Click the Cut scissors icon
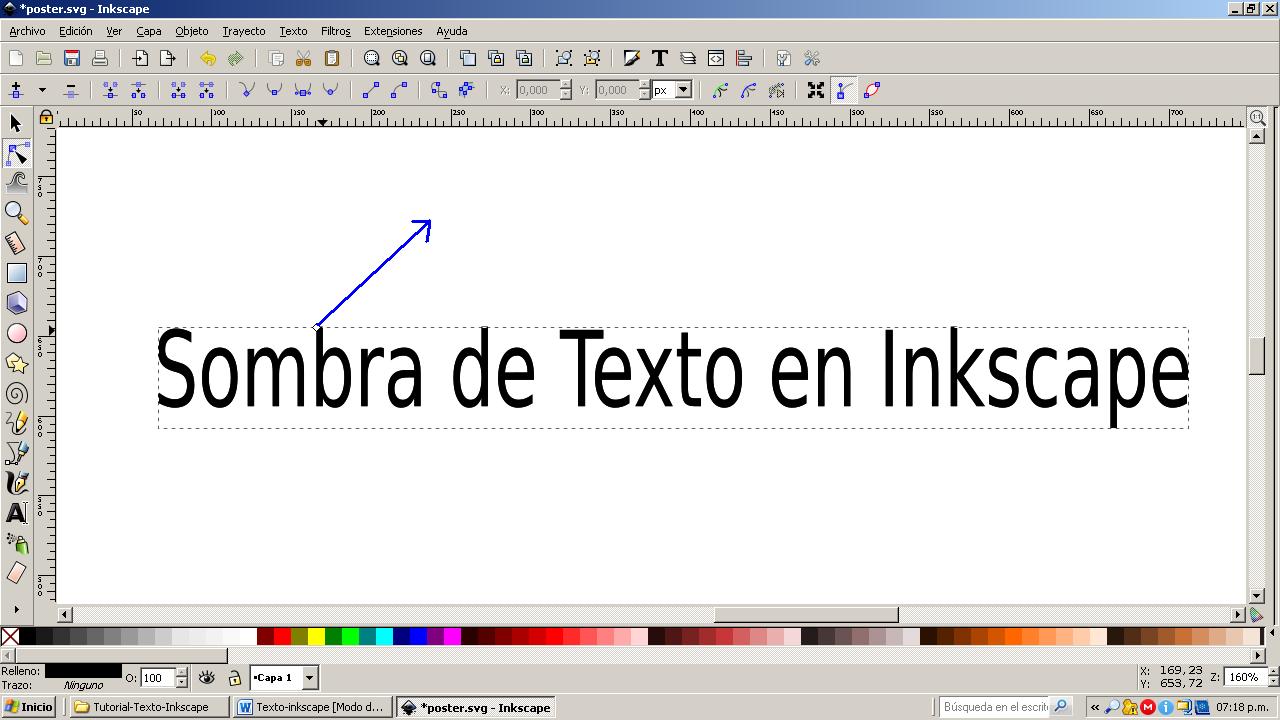The image size is (1280, 720). pyautogui.click(x=304, y=58)
